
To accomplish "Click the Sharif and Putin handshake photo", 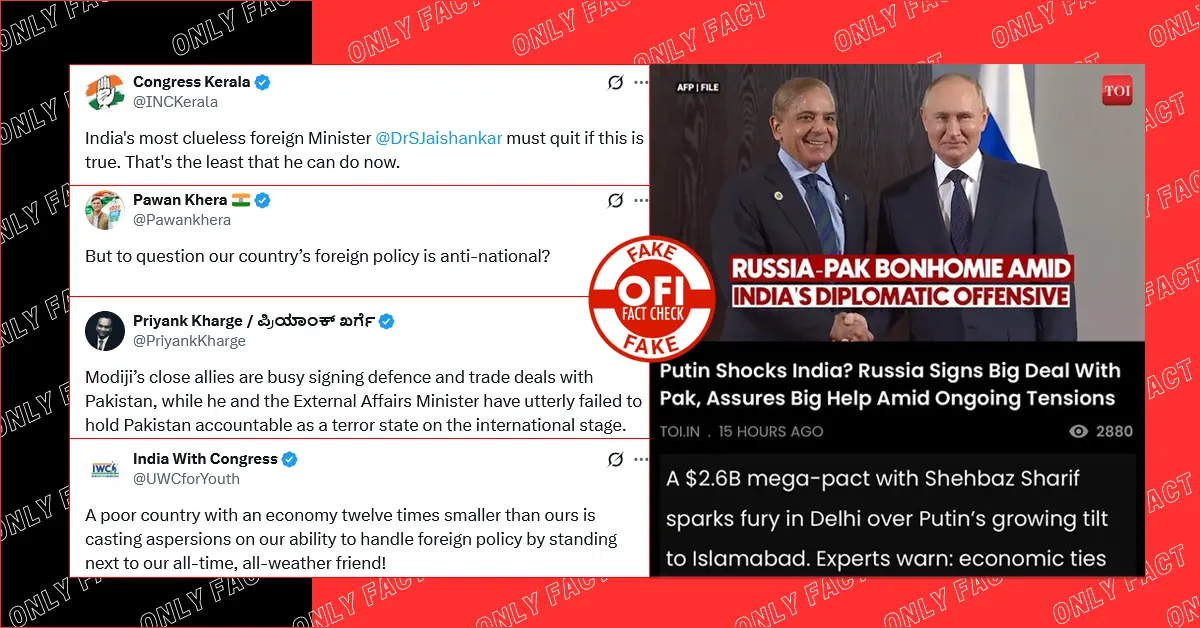I will (897, 202).
